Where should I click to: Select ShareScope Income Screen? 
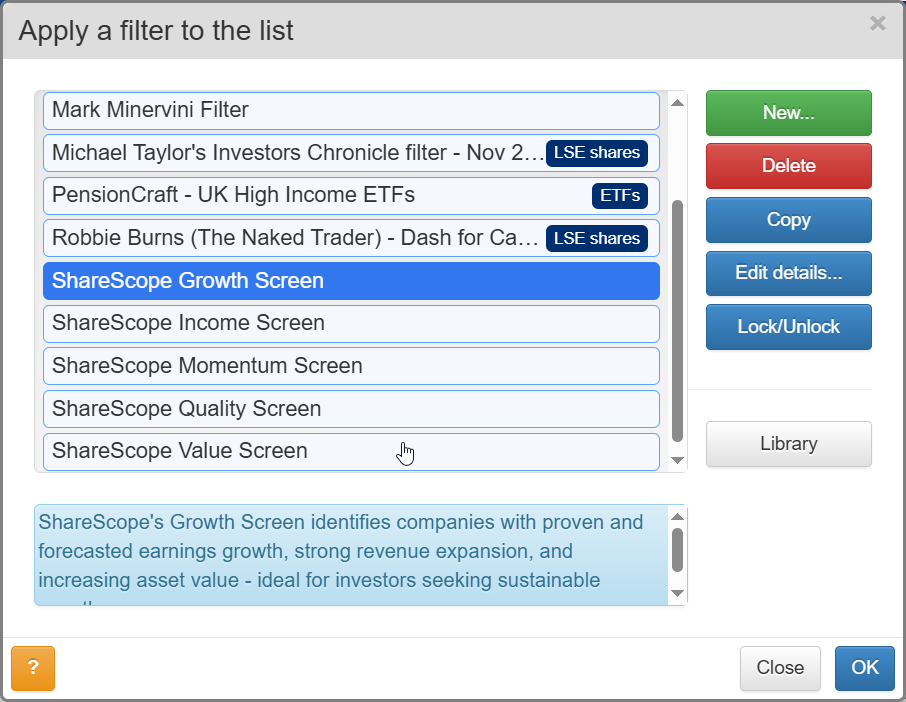(x=351, y=324)
